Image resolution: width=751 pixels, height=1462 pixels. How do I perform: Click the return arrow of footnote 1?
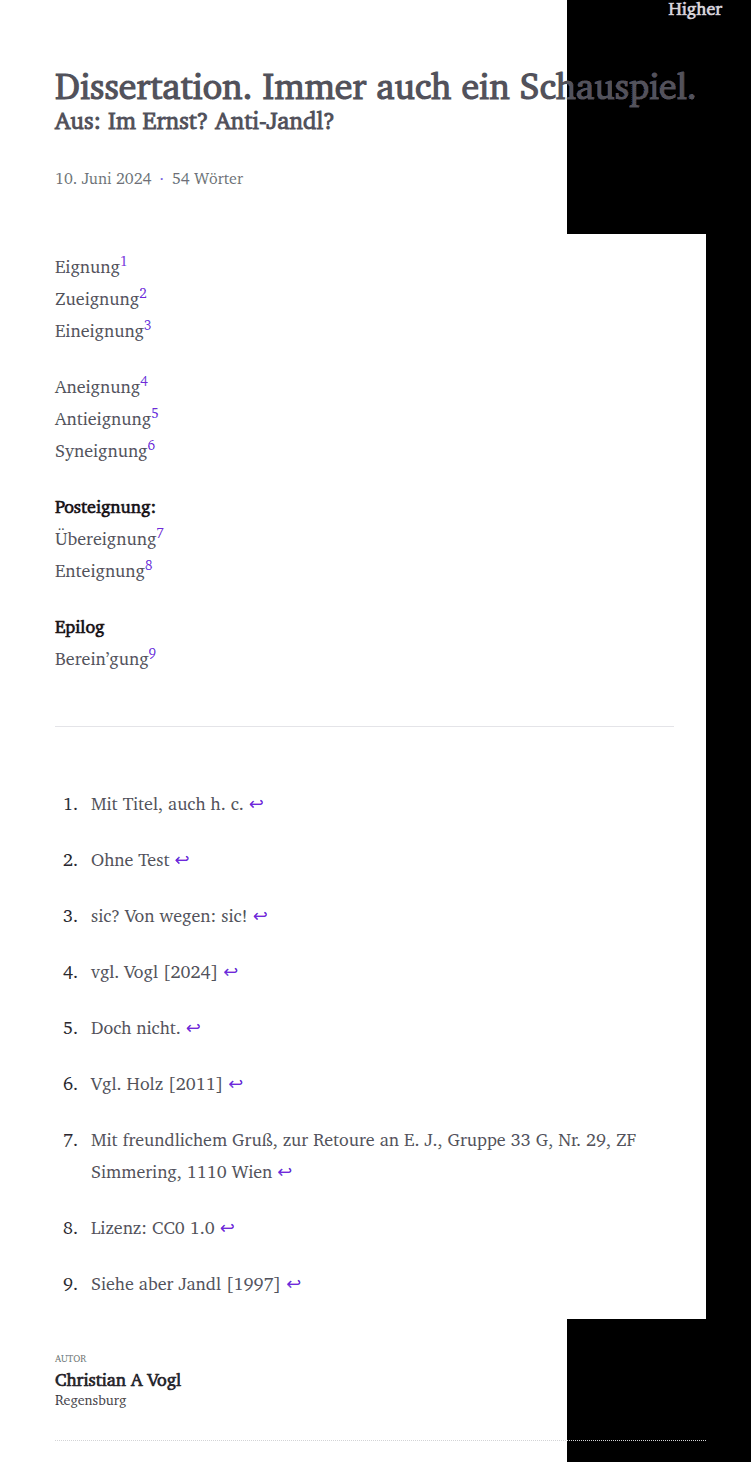pyautogui.click(x=256, y=804)
